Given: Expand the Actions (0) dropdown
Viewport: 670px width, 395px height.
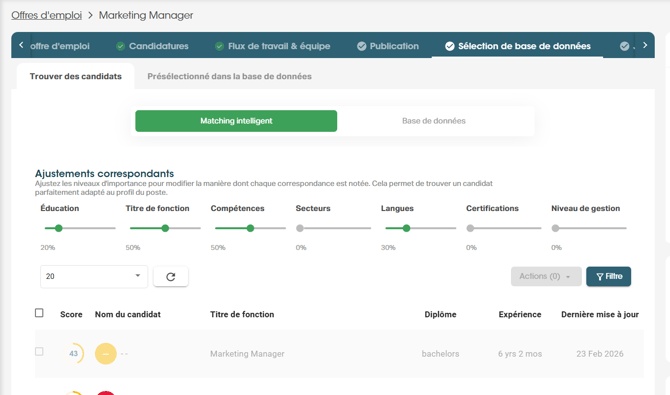Looking at the screenshot, I should pyautogui.click(x=546, y=277).
